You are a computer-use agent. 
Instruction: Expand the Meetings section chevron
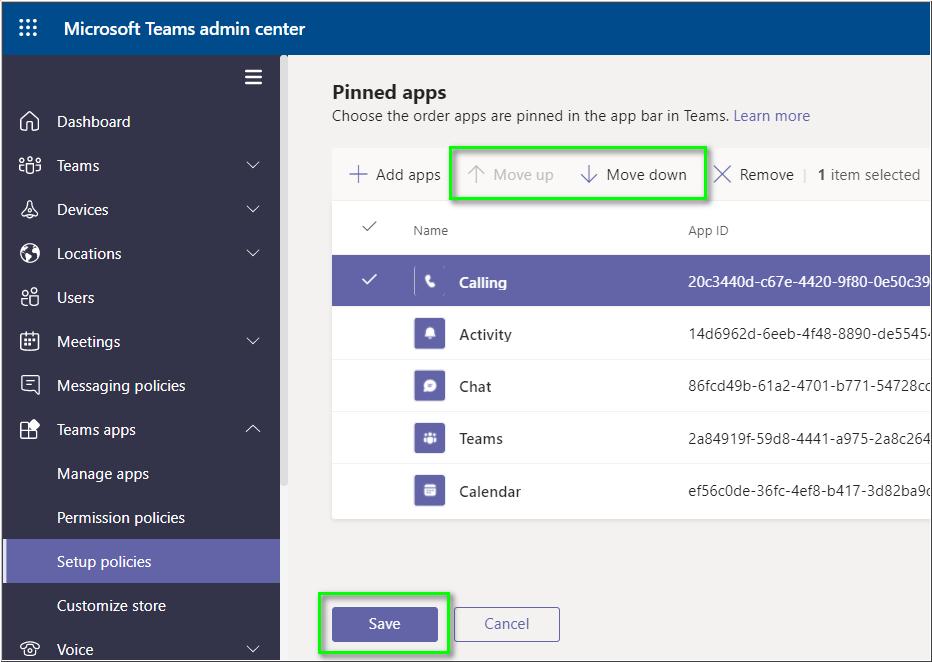point(253,341)
